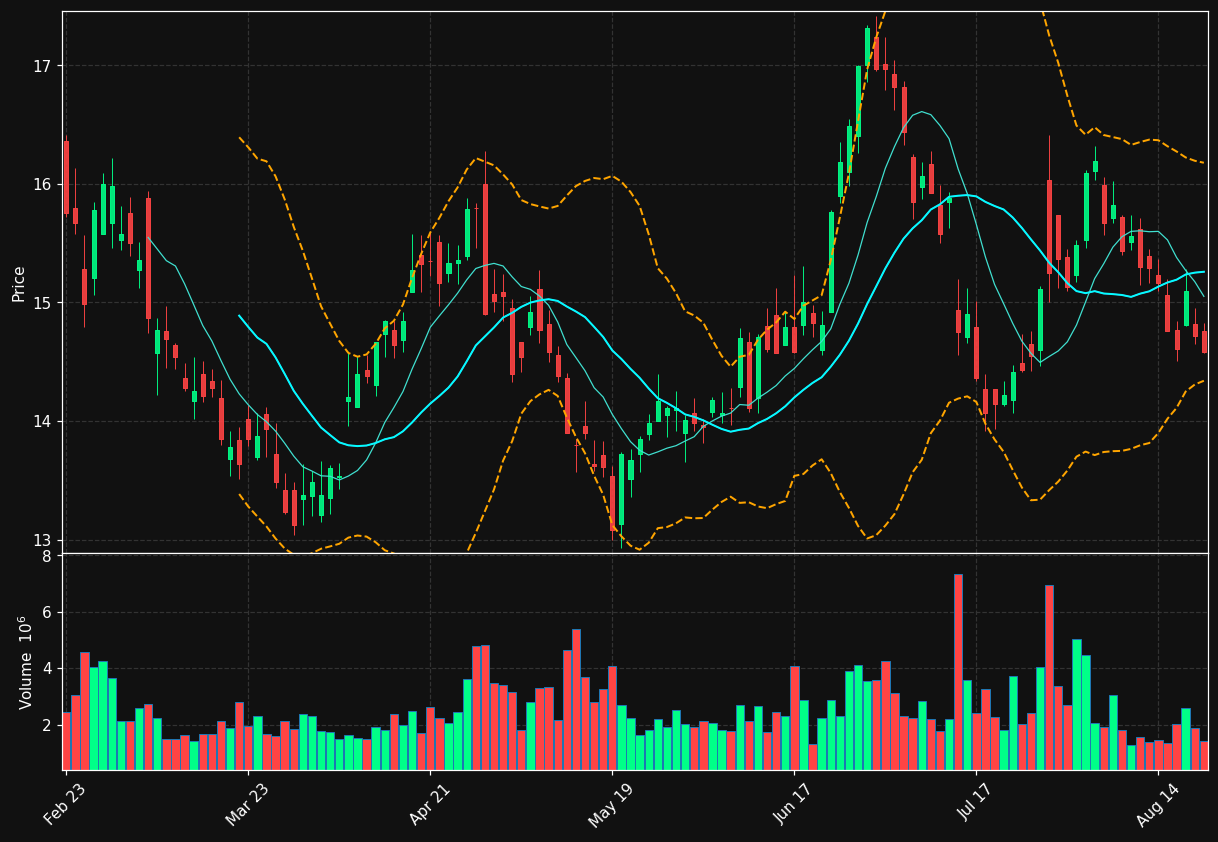Select the price tick label 16
The width and height of the screenshot is (1218, 842).
pyautogui.click(x=44, y=184)
